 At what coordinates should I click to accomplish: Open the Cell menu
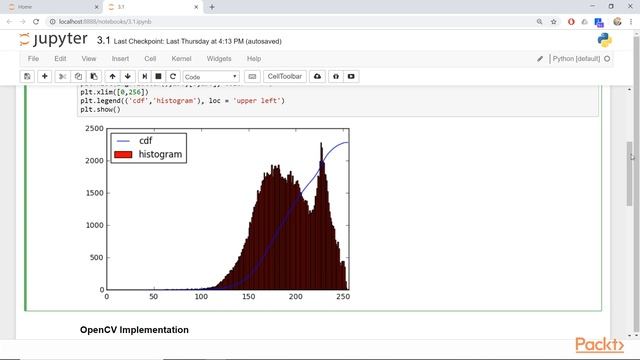150,59
